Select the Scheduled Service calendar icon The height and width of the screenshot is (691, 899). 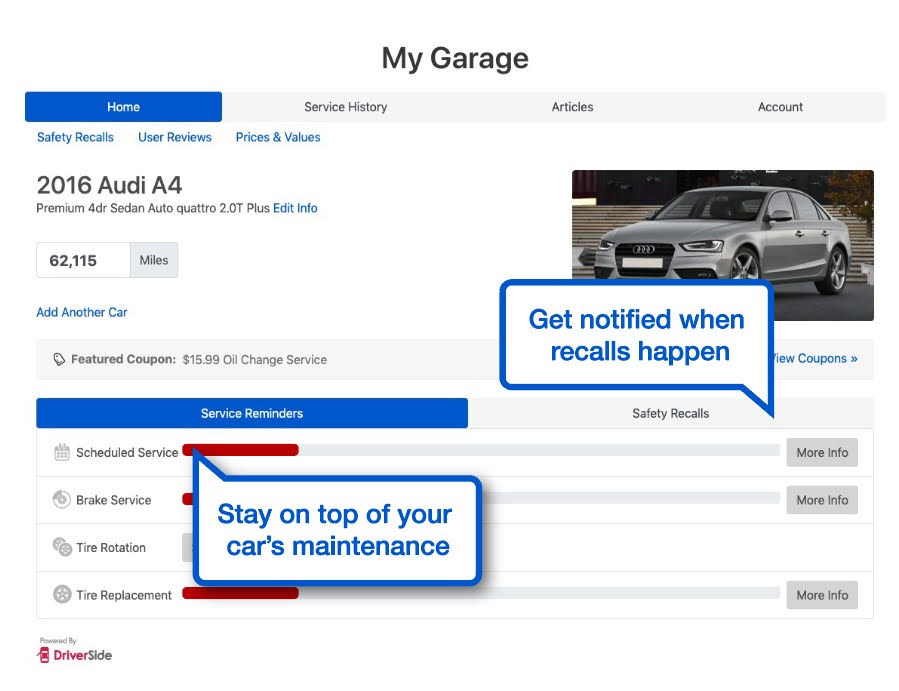coord(62,451)
